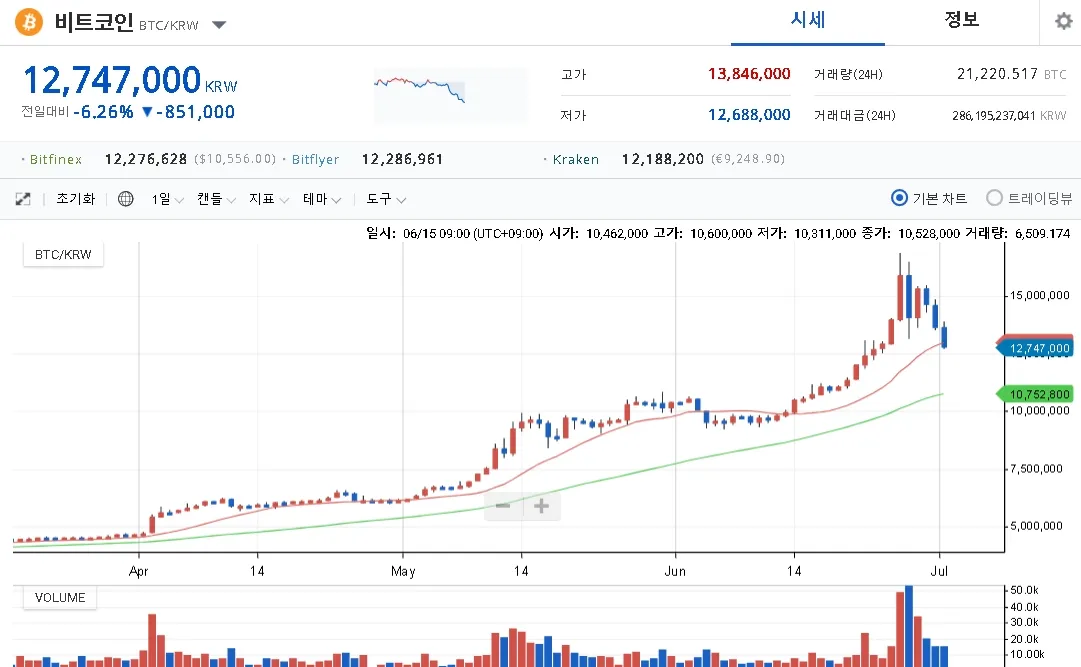Click the Bitcoin logo icon

(26, 20)
